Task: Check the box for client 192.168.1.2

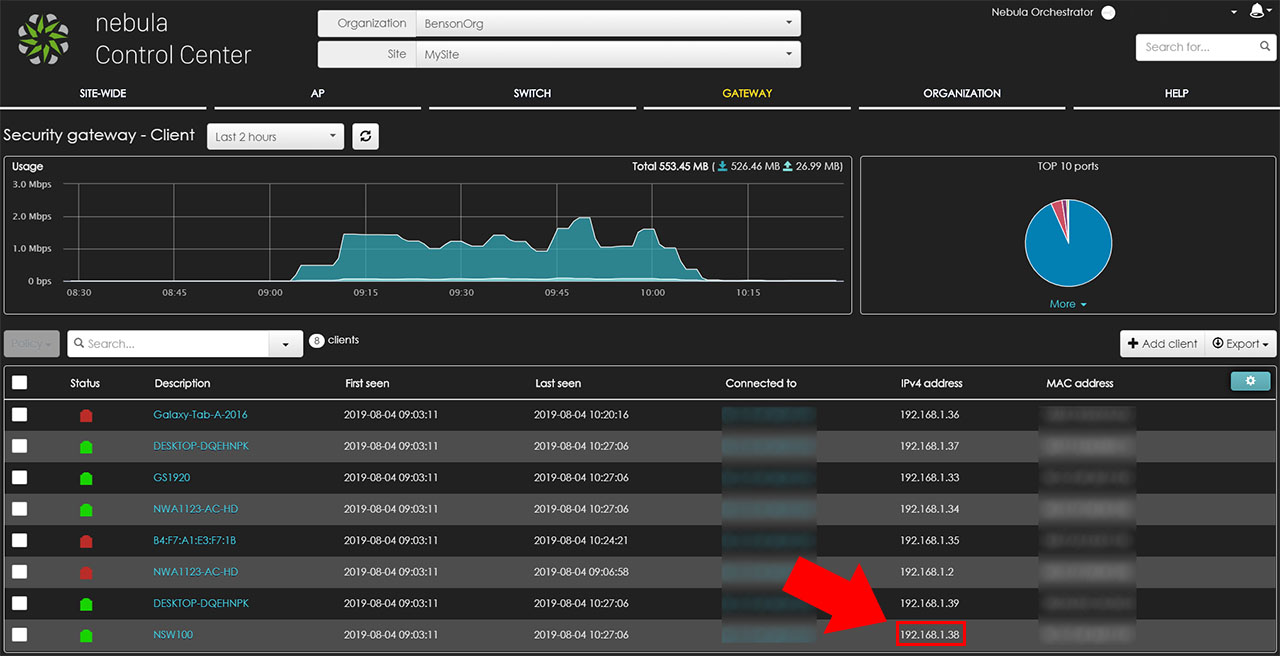Action: [20, 572]
